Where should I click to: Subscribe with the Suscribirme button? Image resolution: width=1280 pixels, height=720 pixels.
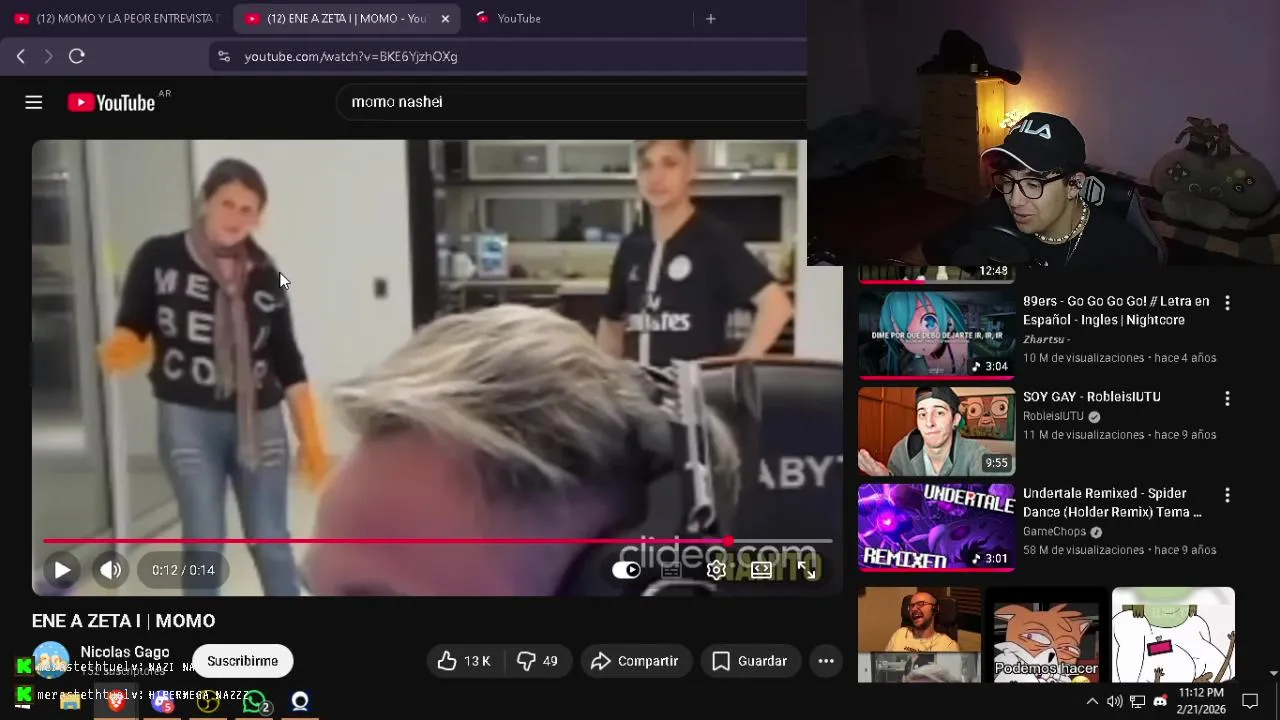242,661
